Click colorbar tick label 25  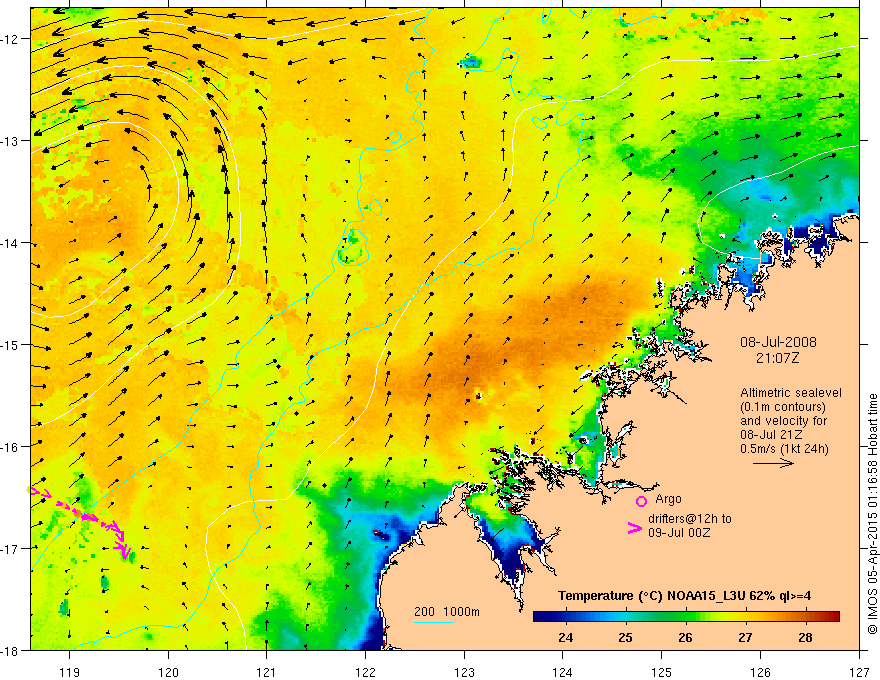(625, 637)
